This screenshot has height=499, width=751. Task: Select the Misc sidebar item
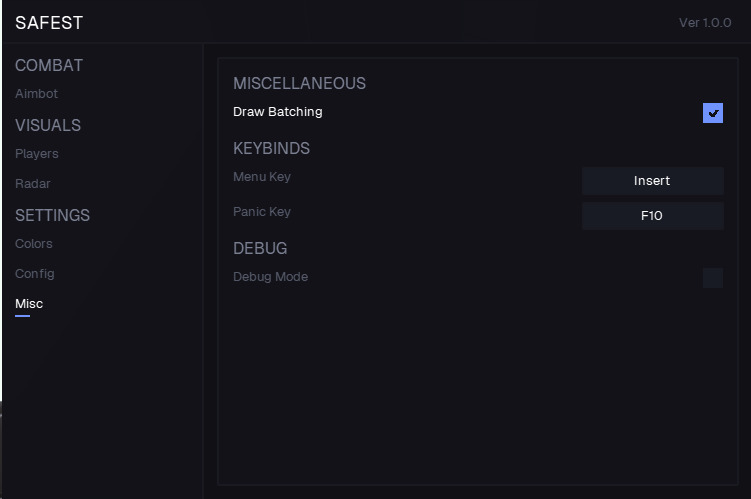pos(29,304)
